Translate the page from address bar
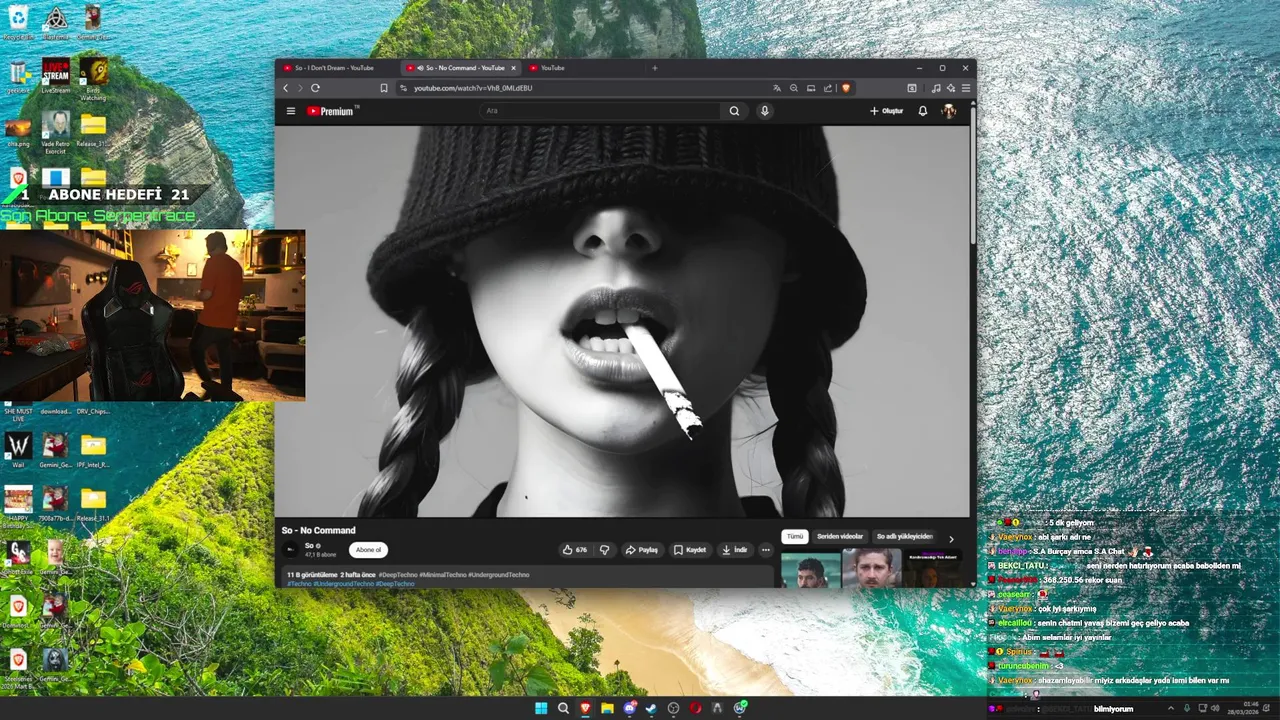The width and height of the screenshot is (1280, 720). pos(777,88)
